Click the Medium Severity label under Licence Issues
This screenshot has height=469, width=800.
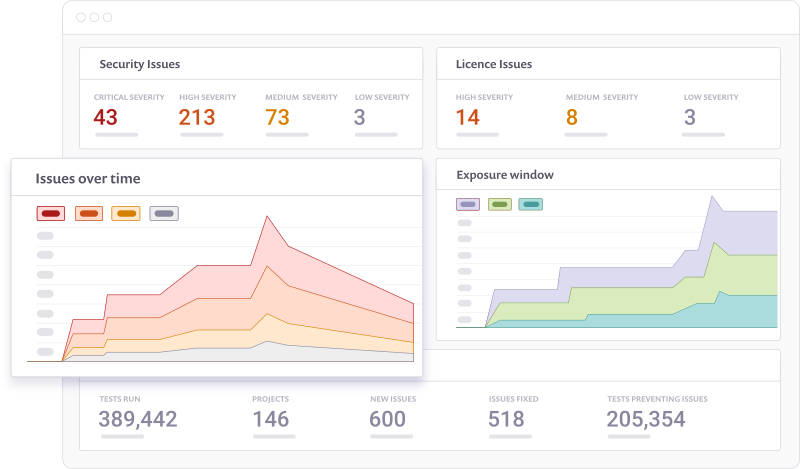pos(602,97)
